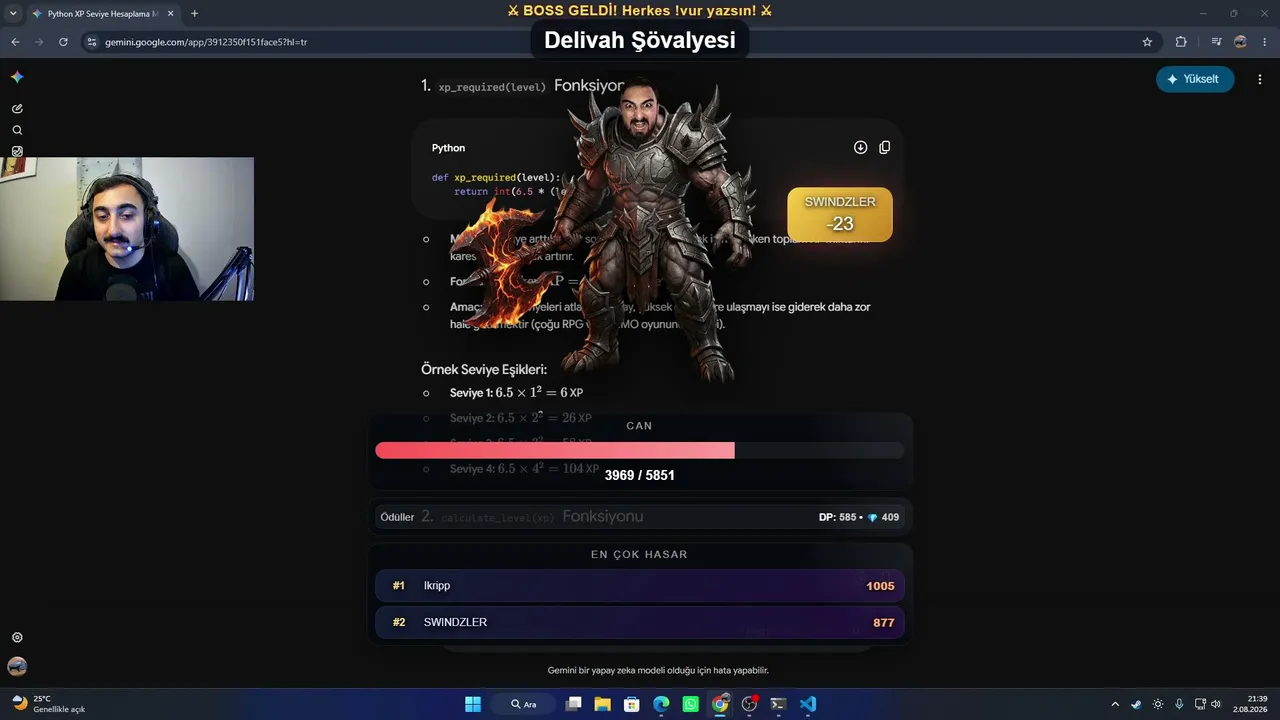Download the Python code block
The width and height of the screenshot is (1280, 720).
[x=860, y=147]
